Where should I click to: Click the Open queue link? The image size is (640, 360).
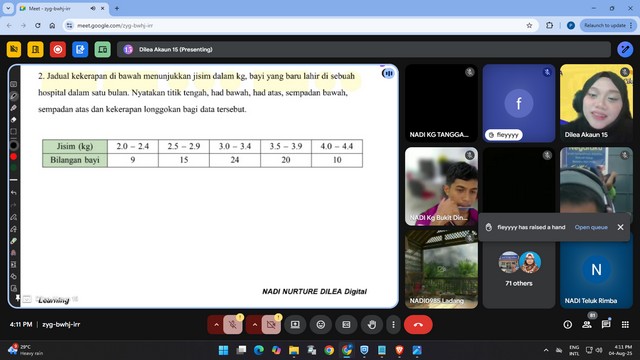click(x=591, y=227)
